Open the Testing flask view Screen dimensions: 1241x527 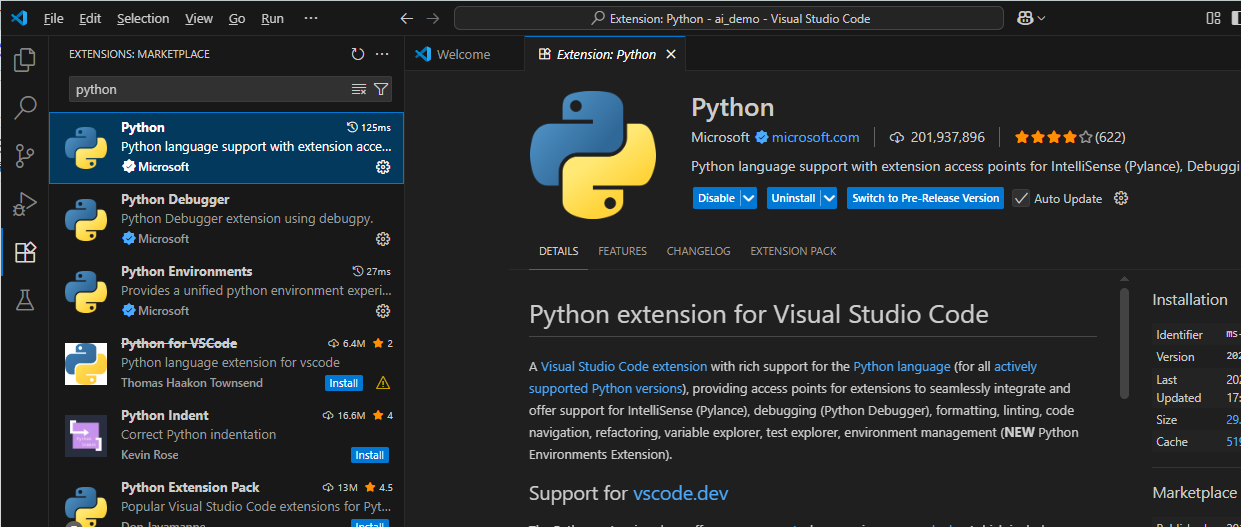point(25,300)
